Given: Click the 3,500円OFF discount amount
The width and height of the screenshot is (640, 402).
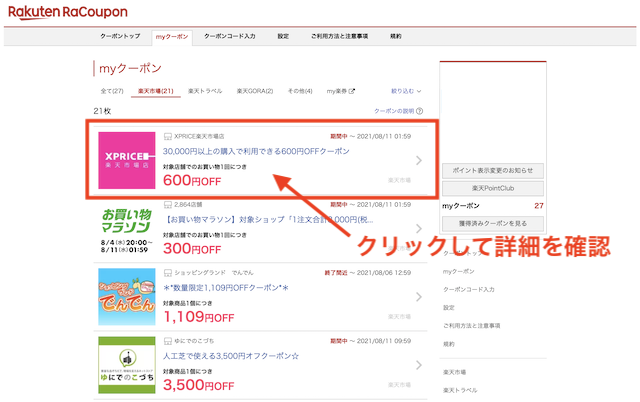Looking at the screenshot, I should 198,385.
